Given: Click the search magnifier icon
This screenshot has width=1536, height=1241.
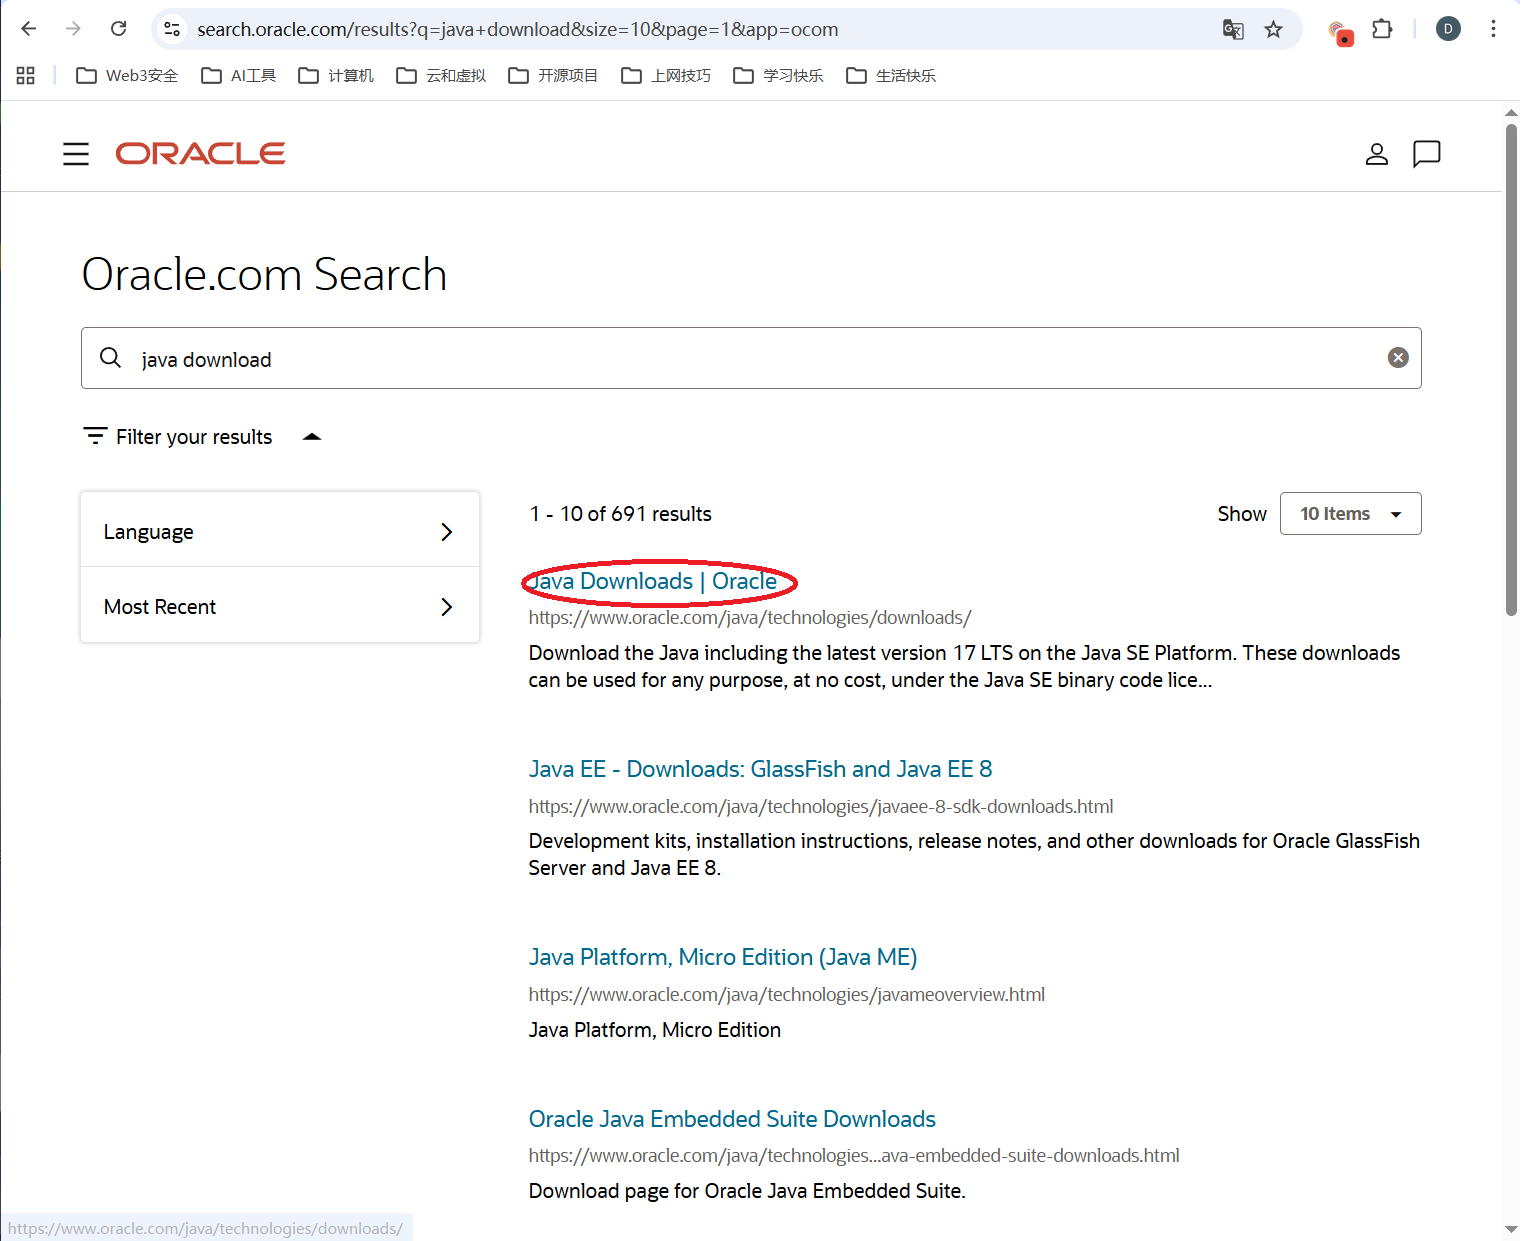Looking at the screenshot, I should tap(111, 358).
